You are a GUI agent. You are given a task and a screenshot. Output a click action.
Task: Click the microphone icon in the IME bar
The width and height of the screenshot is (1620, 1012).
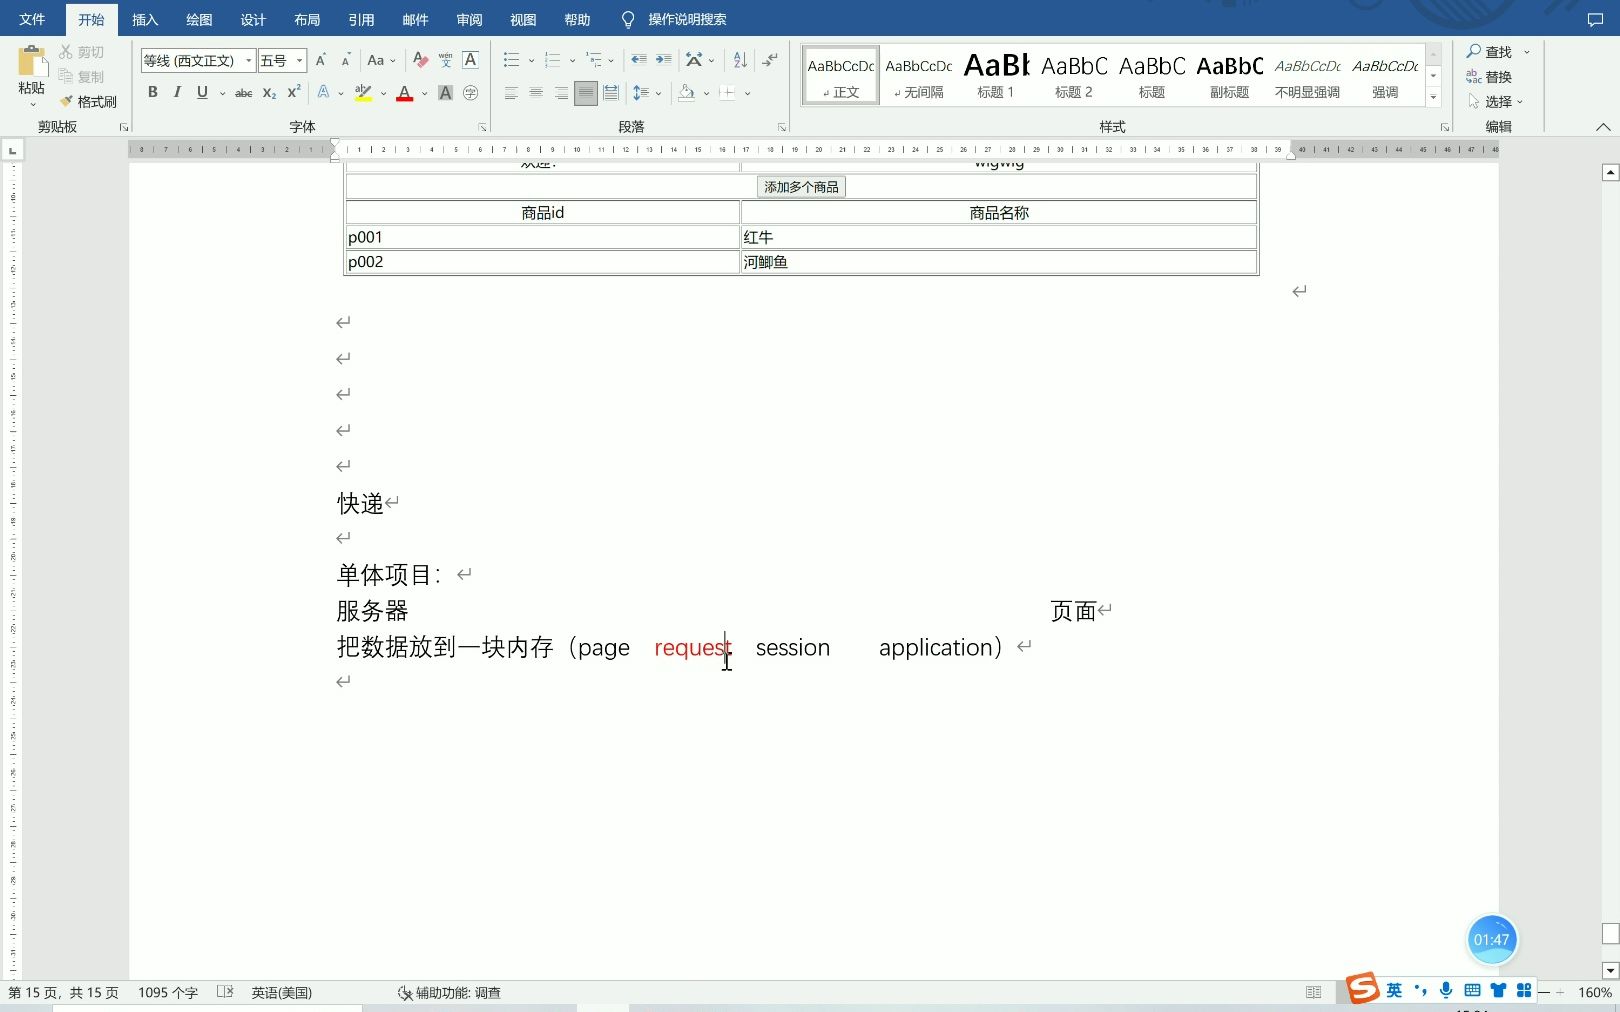pyautogui.click(x=1446, y=990)
